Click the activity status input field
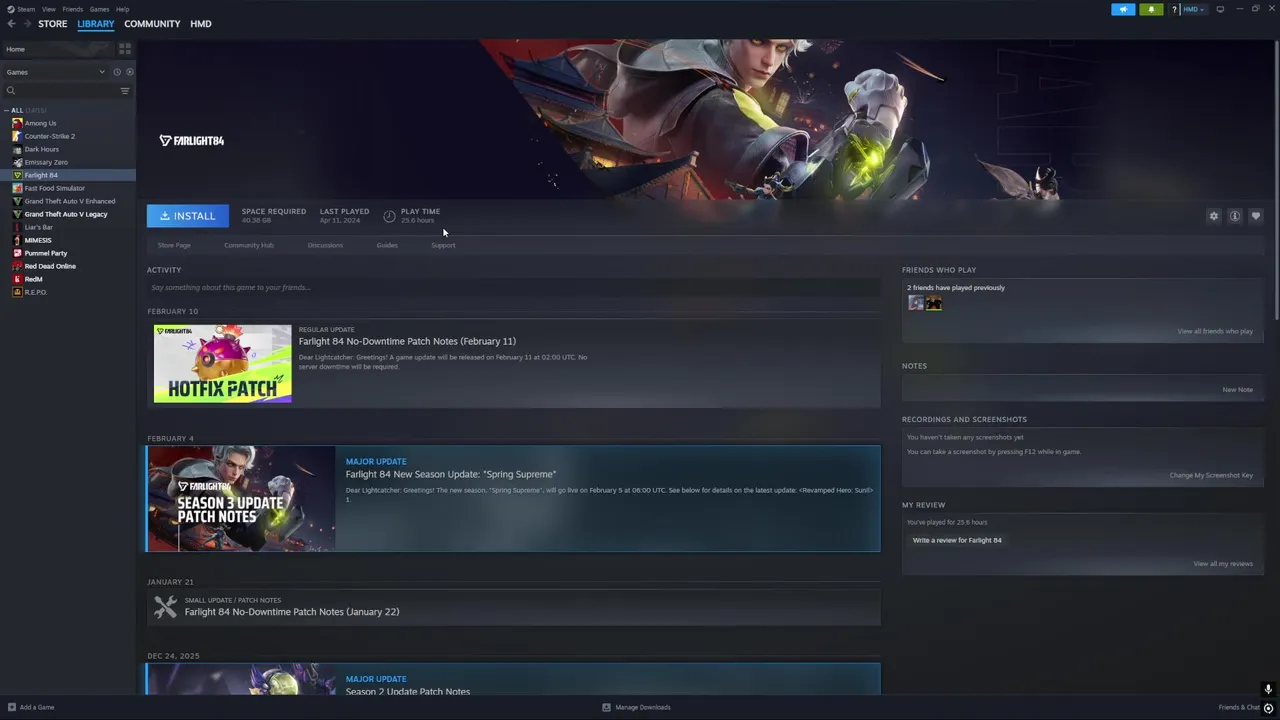 [514, 287]
